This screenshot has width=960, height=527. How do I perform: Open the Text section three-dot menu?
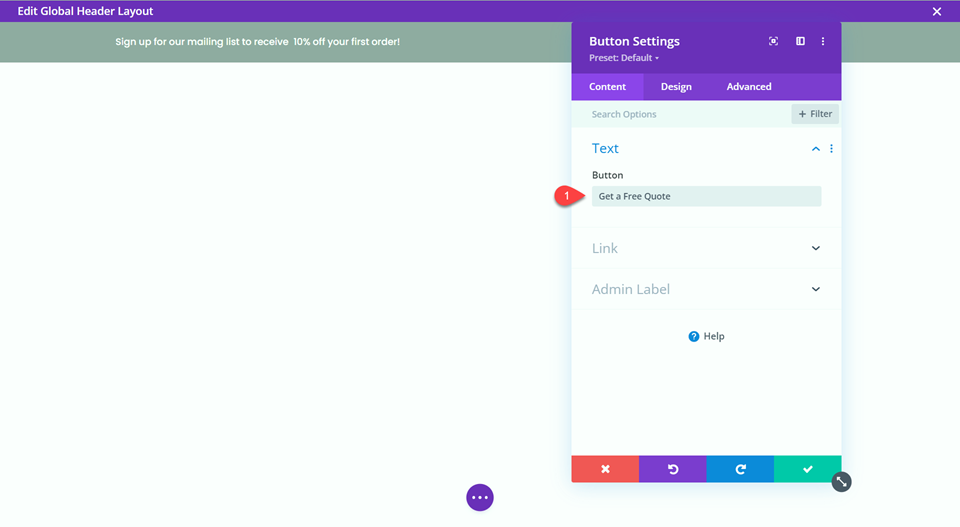click(831, 149)
